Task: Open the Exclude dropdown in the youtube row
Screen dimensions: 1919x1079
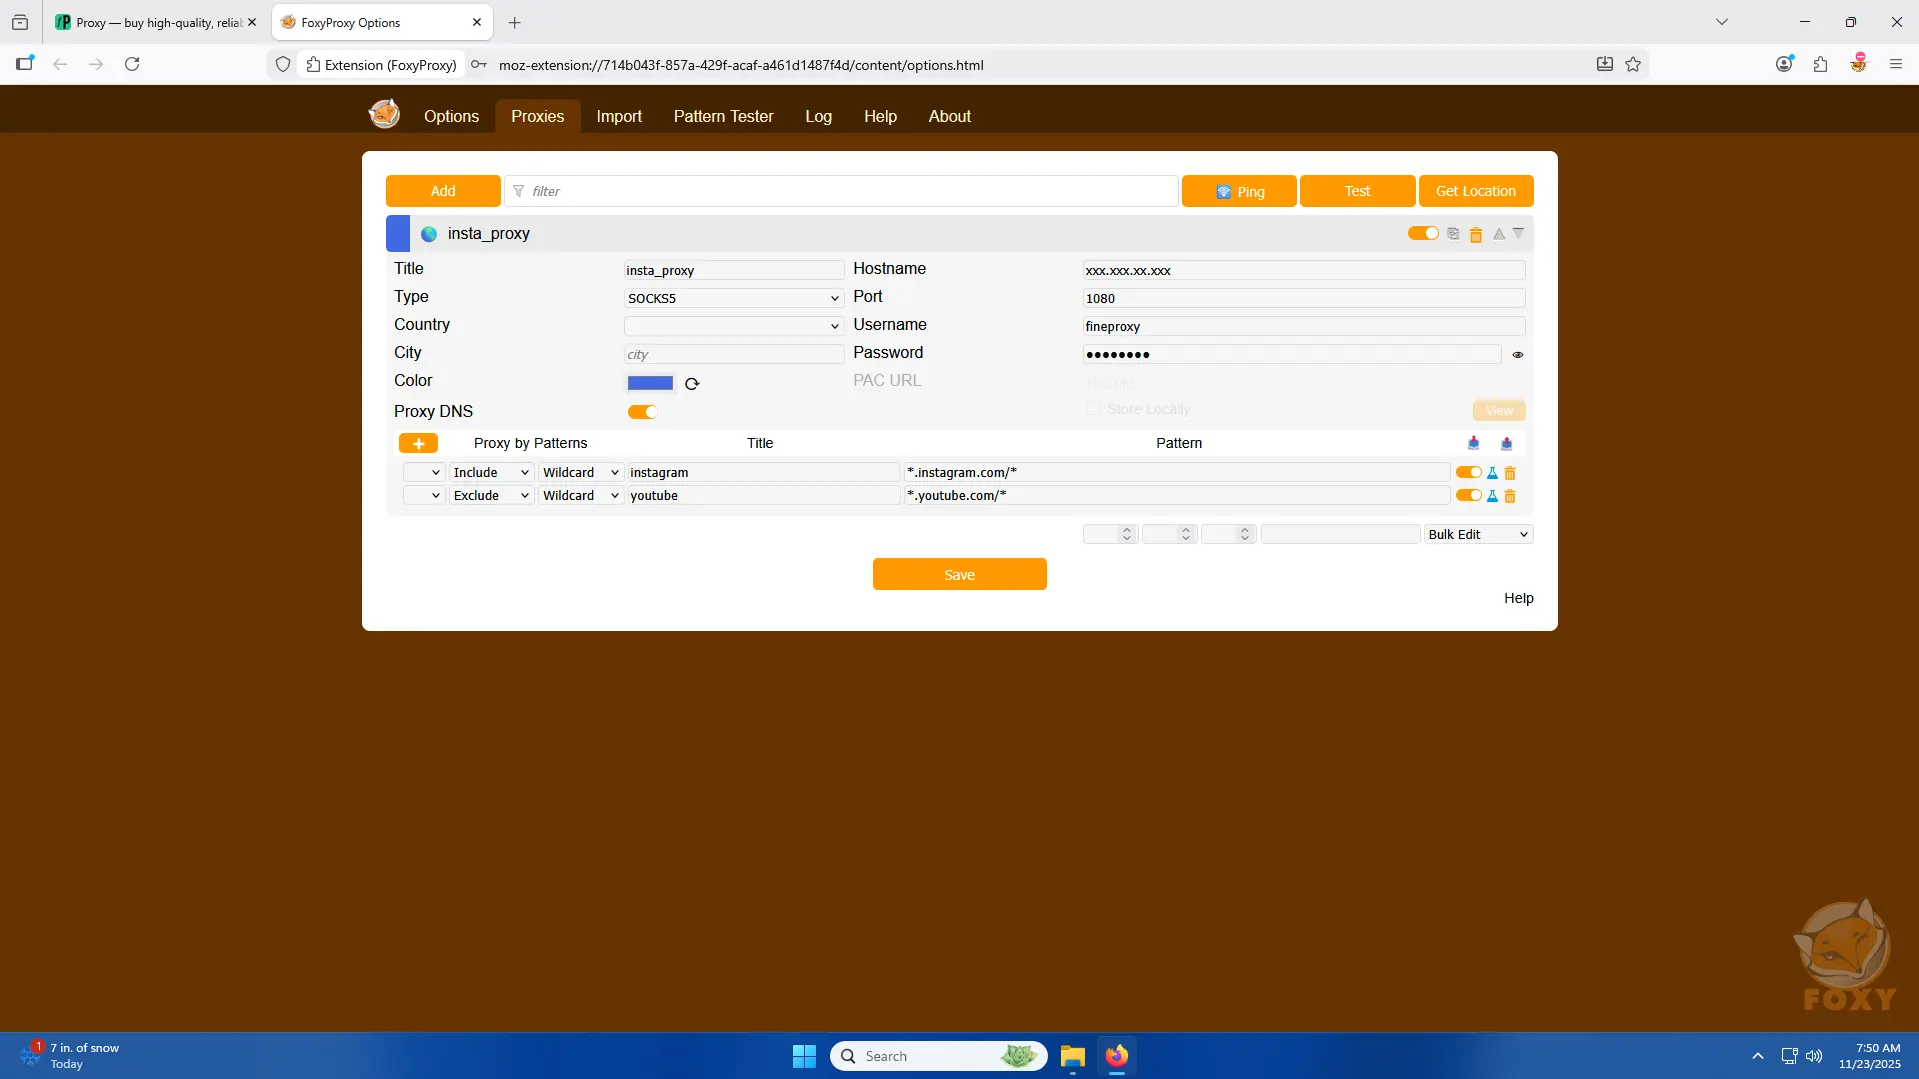Action: (490, 496)
